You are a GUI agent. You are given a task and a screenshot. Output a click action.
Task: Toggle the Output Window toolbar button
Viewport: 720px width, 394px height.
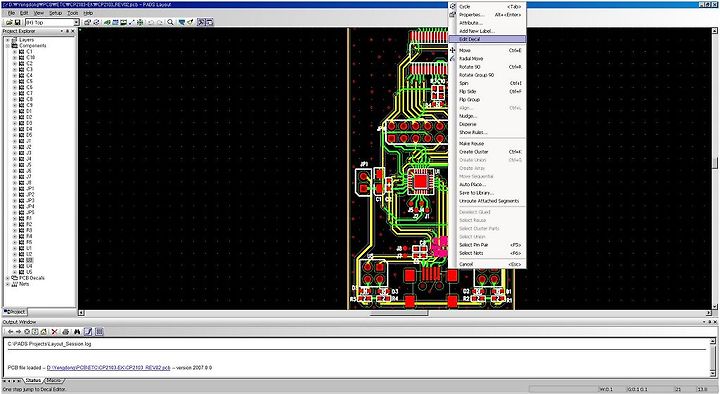point(209,22)
